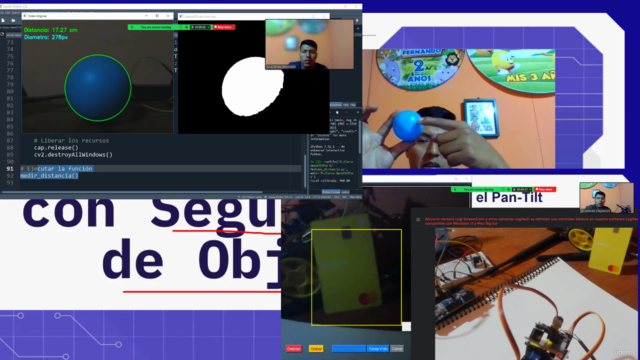Click the new file icon in Spyder toolbar

pyautogui.click(x=3, y=20)
